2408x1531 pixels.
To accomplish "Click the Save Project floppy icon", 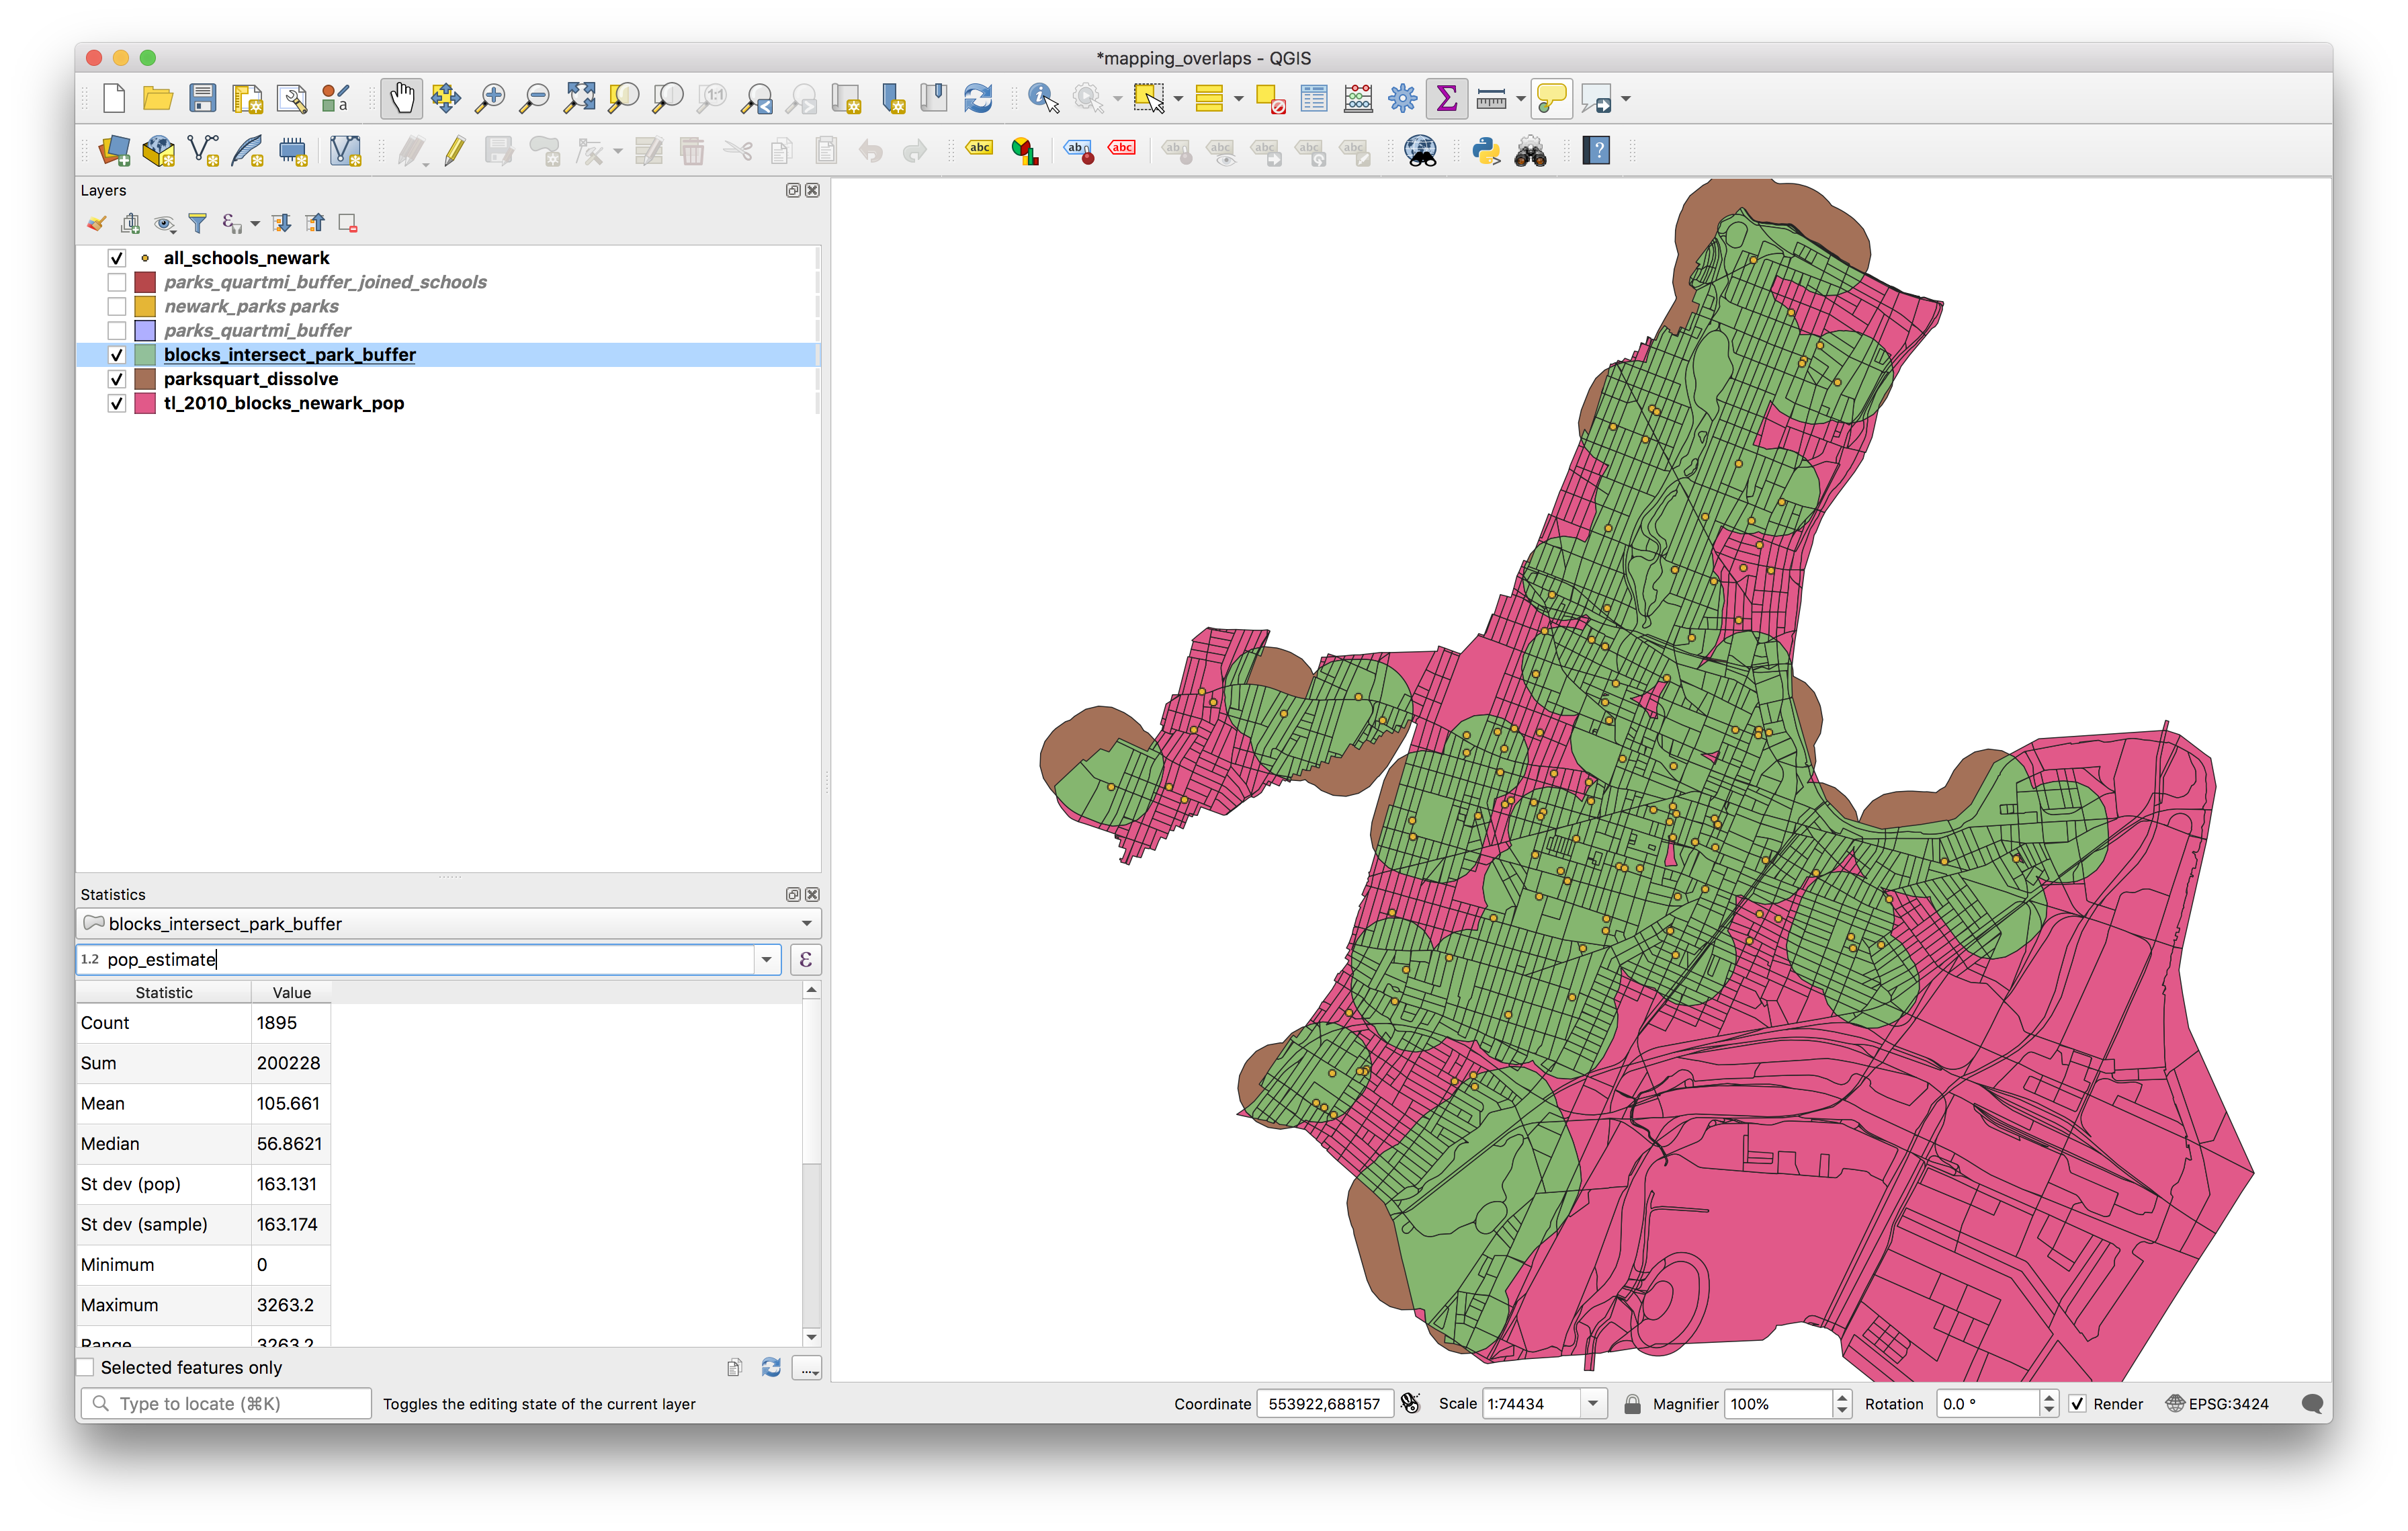I will 203,98.
